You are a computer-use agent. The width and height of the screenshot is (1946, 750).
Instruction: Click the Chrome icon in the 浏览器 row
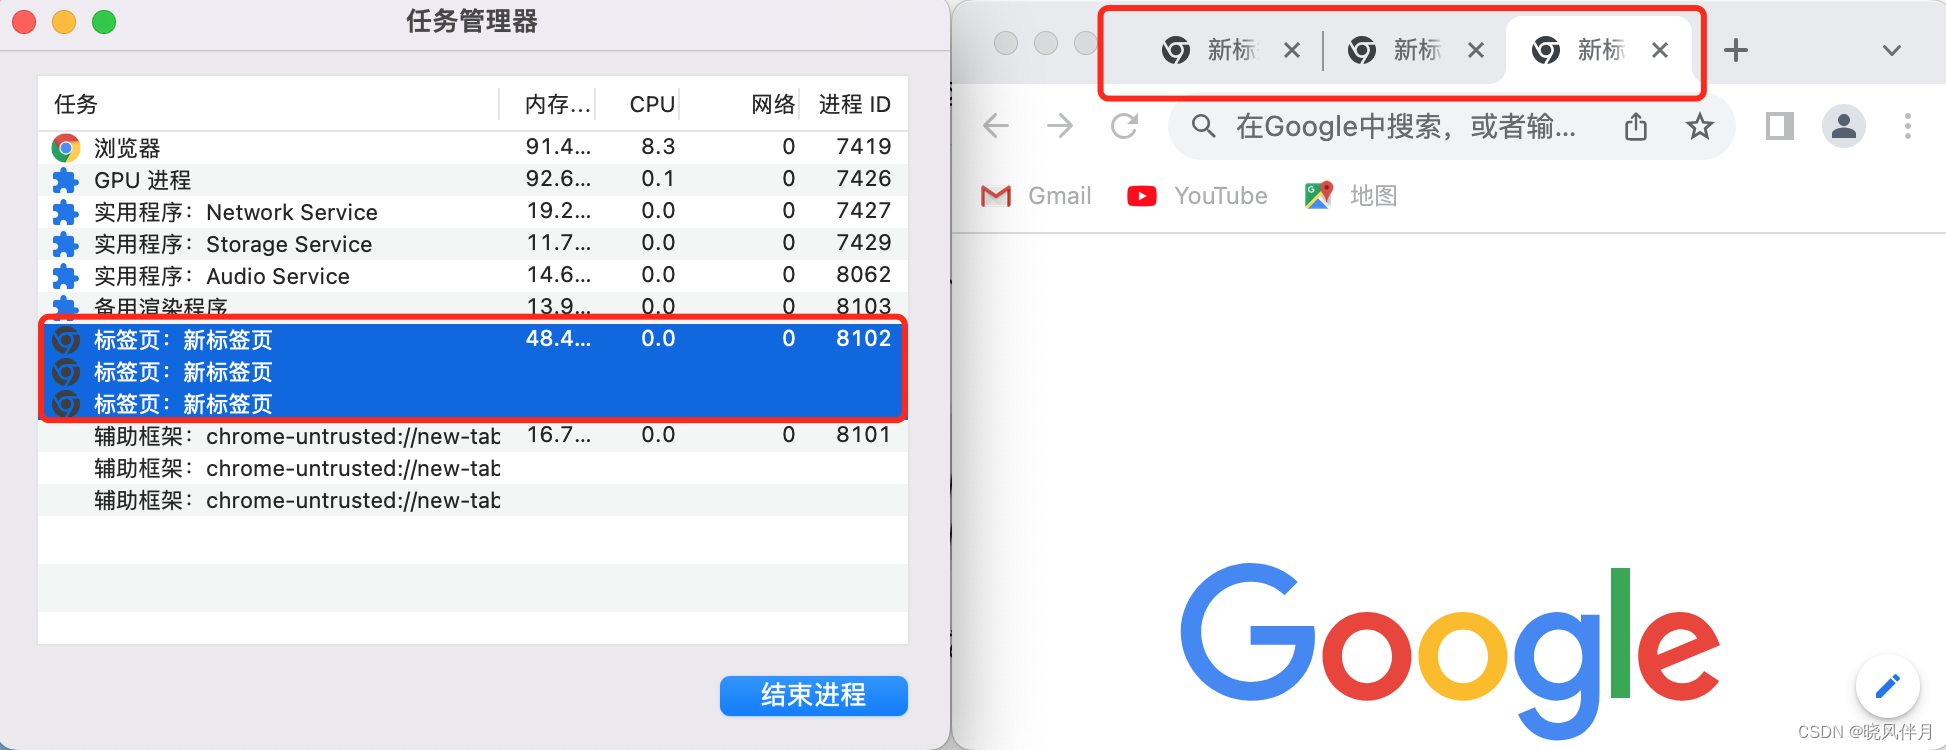coord(66,148)
